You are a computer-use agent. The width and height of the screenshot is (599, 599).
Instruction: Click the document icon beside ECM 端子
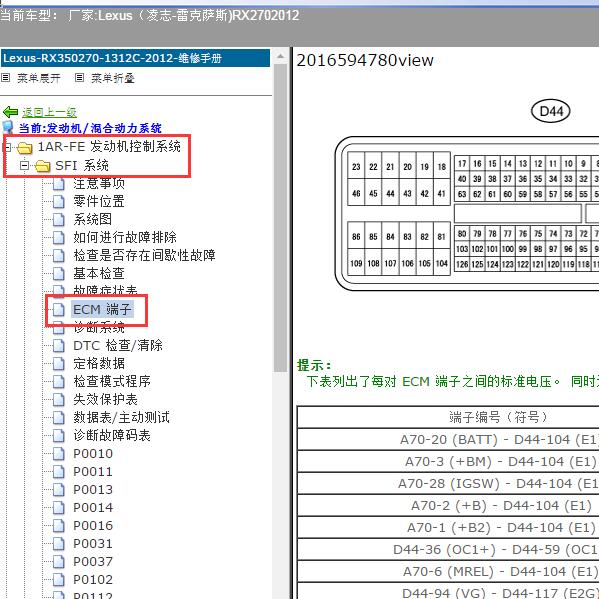(x=58, y=309)
